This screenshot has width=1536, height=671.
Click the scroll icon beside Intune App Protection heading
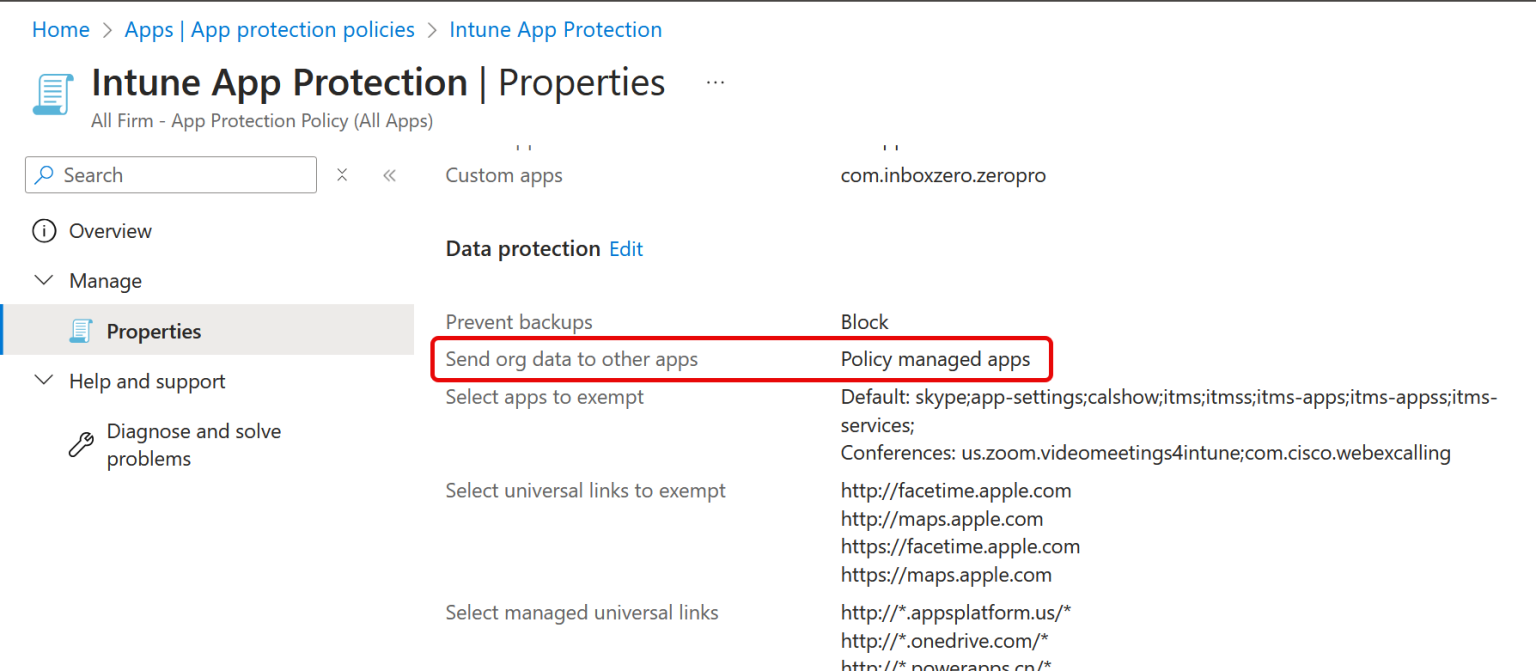pyautogui.click(x=51, y=93)
